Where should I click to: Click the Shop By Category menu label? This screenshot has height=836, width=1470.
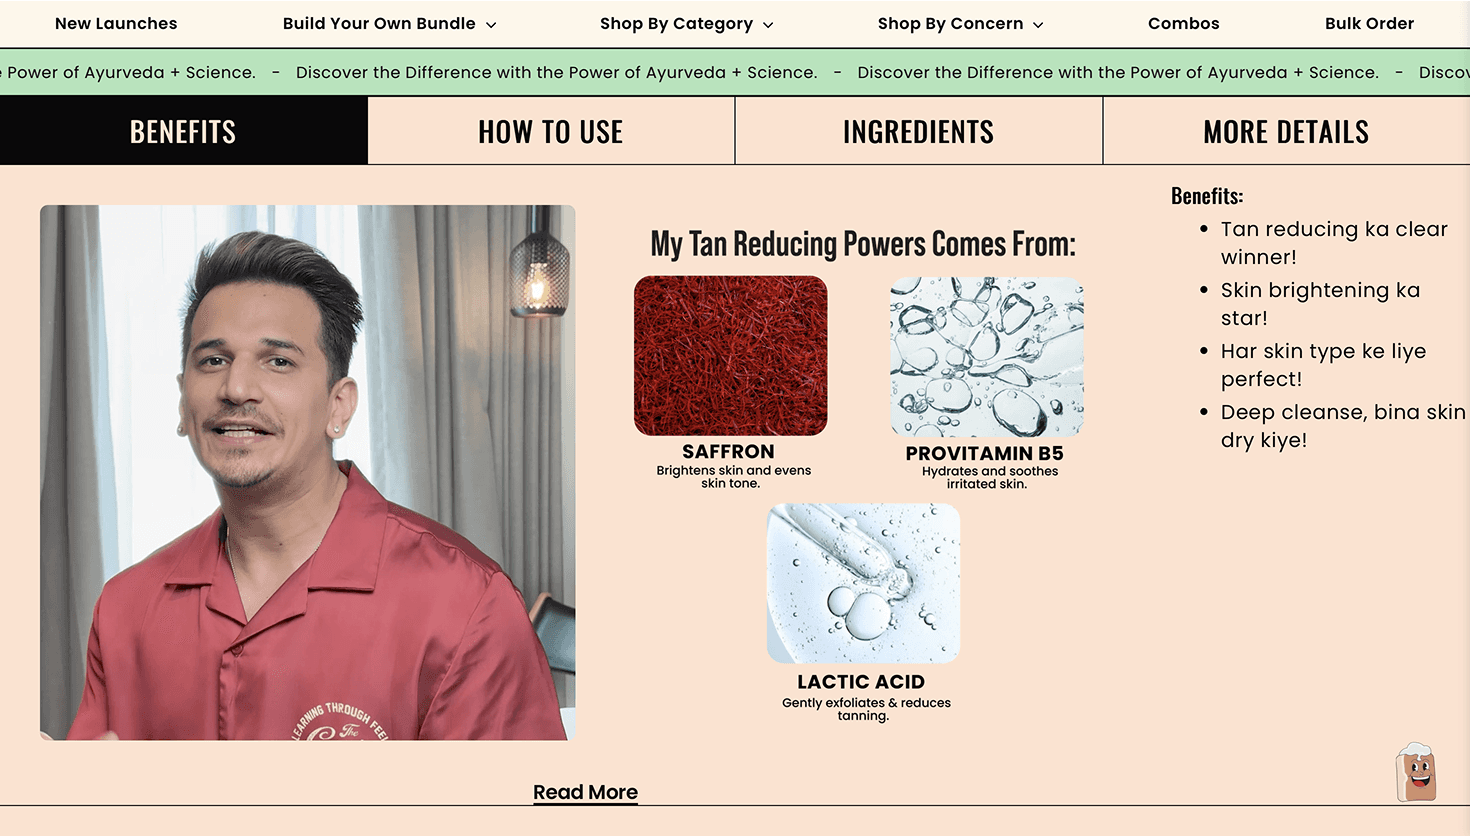tap(676, 23)
